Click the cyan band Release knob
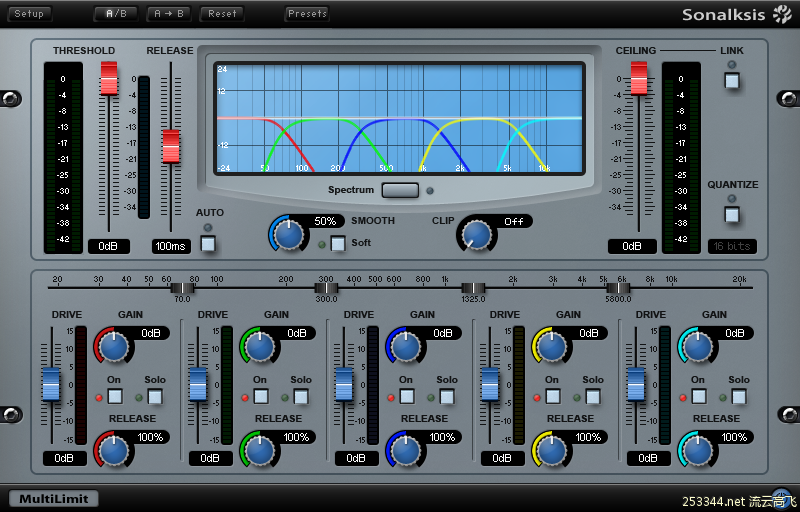Screen dimensions: 800x512 698,451
